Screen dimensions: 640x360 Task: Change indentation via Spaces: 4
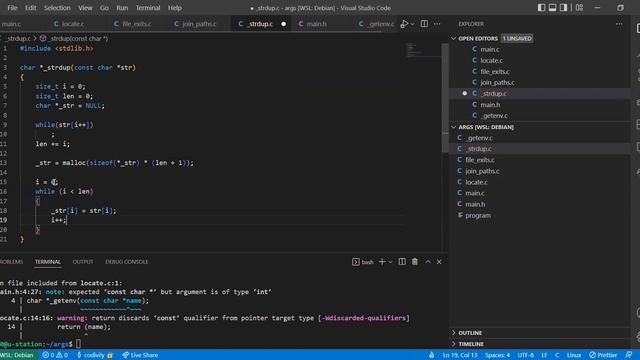tap(497, 355)
